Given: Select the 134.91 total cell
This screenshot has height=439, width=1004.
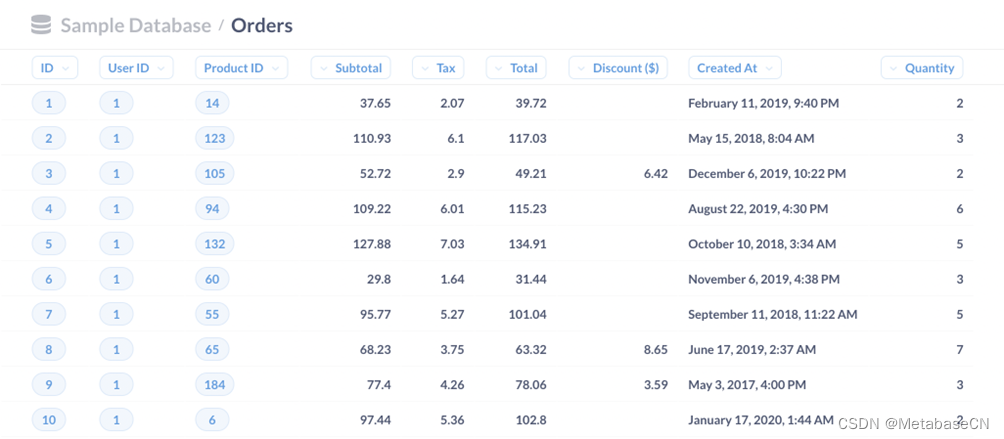Looking at the screenshot, I should click(531, 244).
